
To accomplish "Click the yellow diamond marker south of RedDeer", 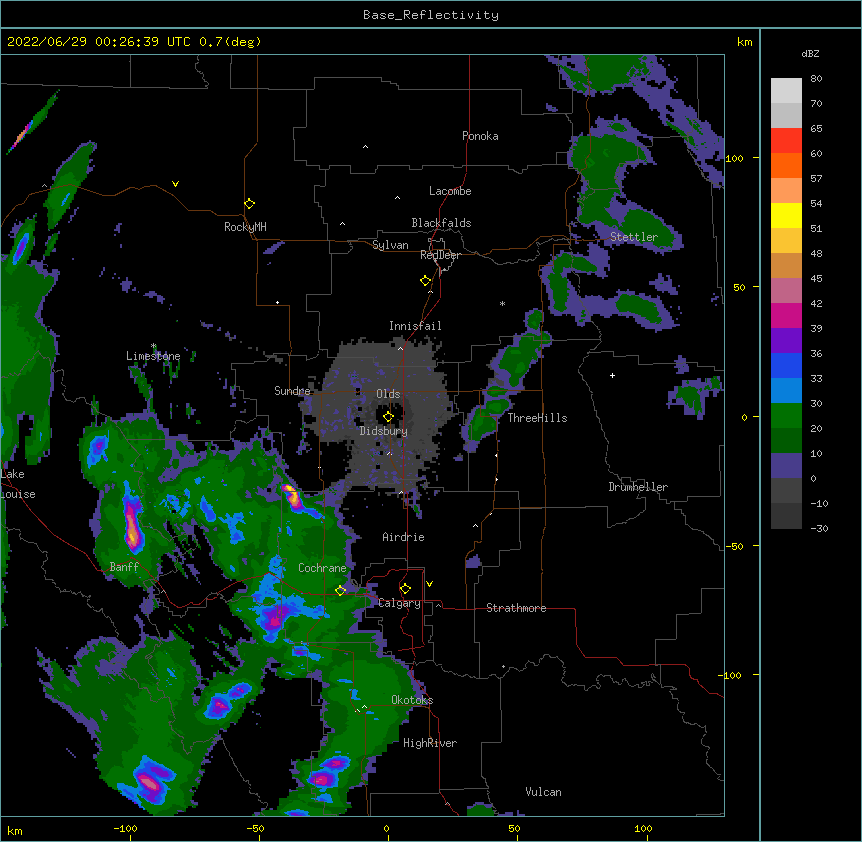I will point(425,281).
